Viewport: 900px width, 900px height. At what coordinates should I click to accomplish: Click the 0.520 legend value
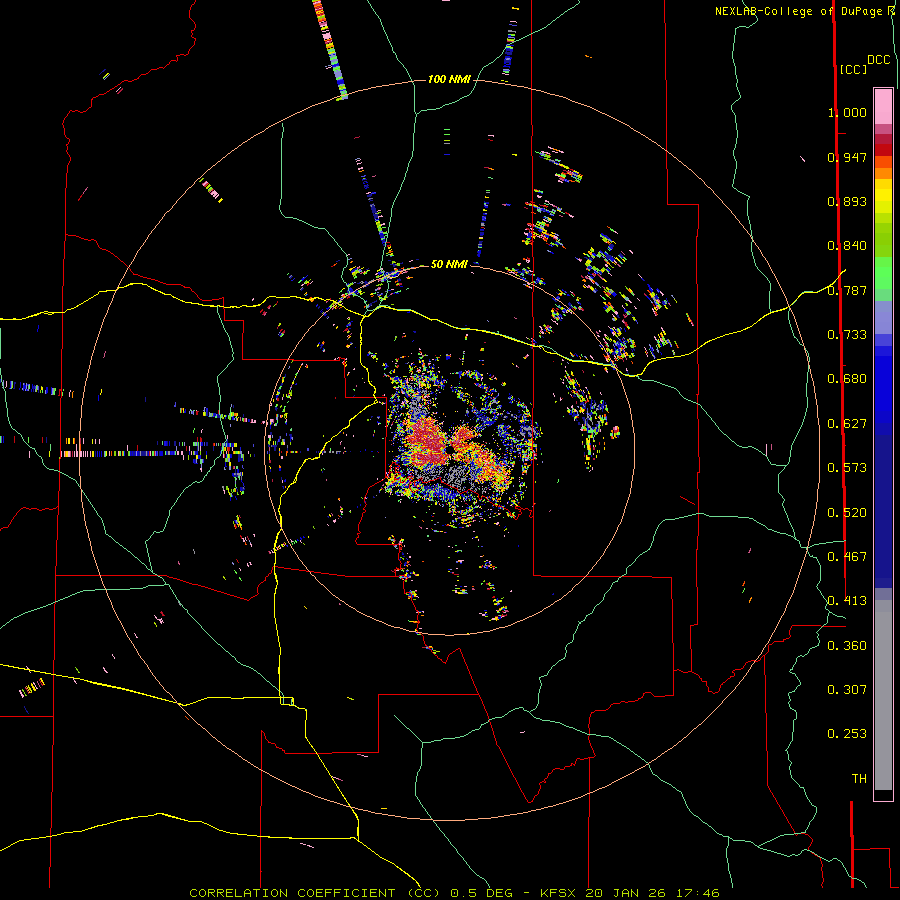[847, 513]
